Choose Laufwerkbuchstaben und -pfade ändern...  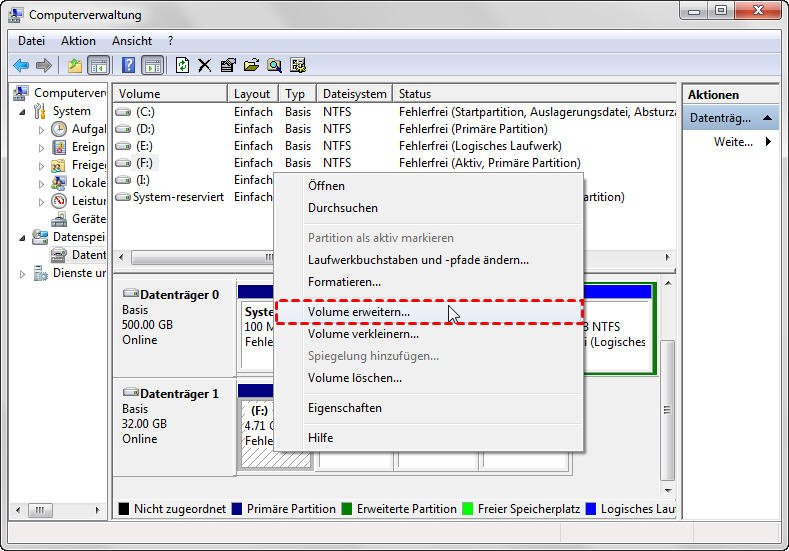coord(430,260)
